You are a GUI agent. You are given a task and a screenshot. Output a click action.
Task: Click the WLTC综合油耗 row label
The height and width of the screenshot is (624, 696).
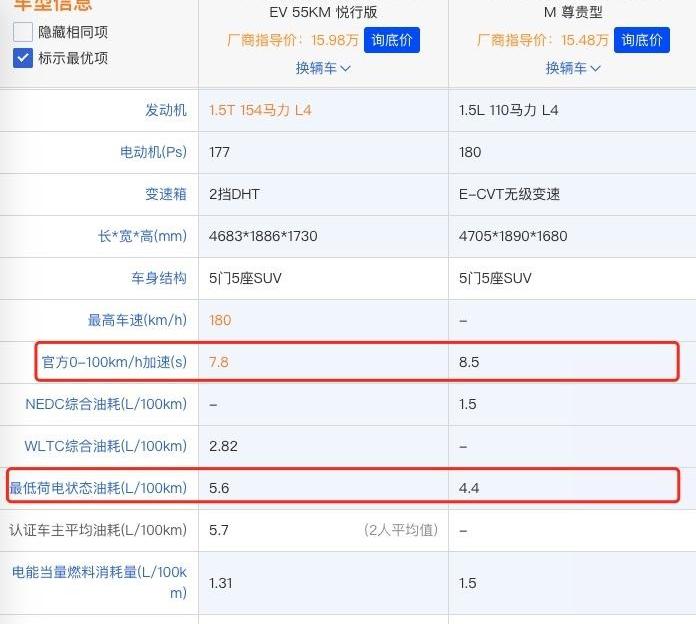tap(106, 446)
